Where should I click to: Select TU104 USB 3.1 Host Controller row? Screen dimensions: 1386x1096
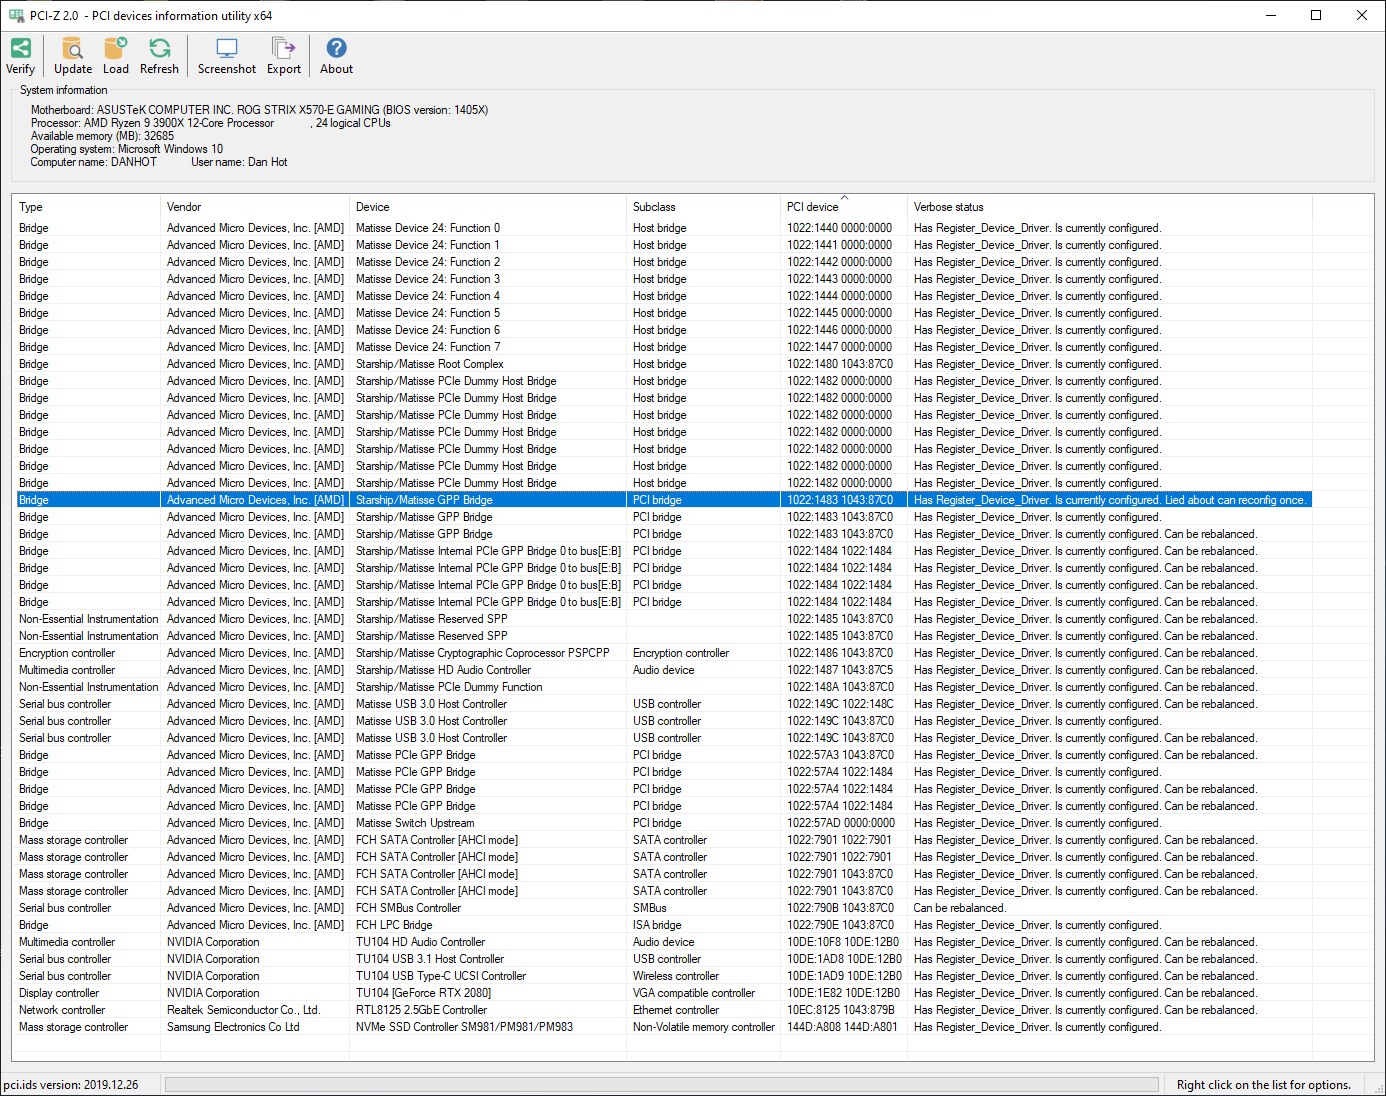coord(664,959)
